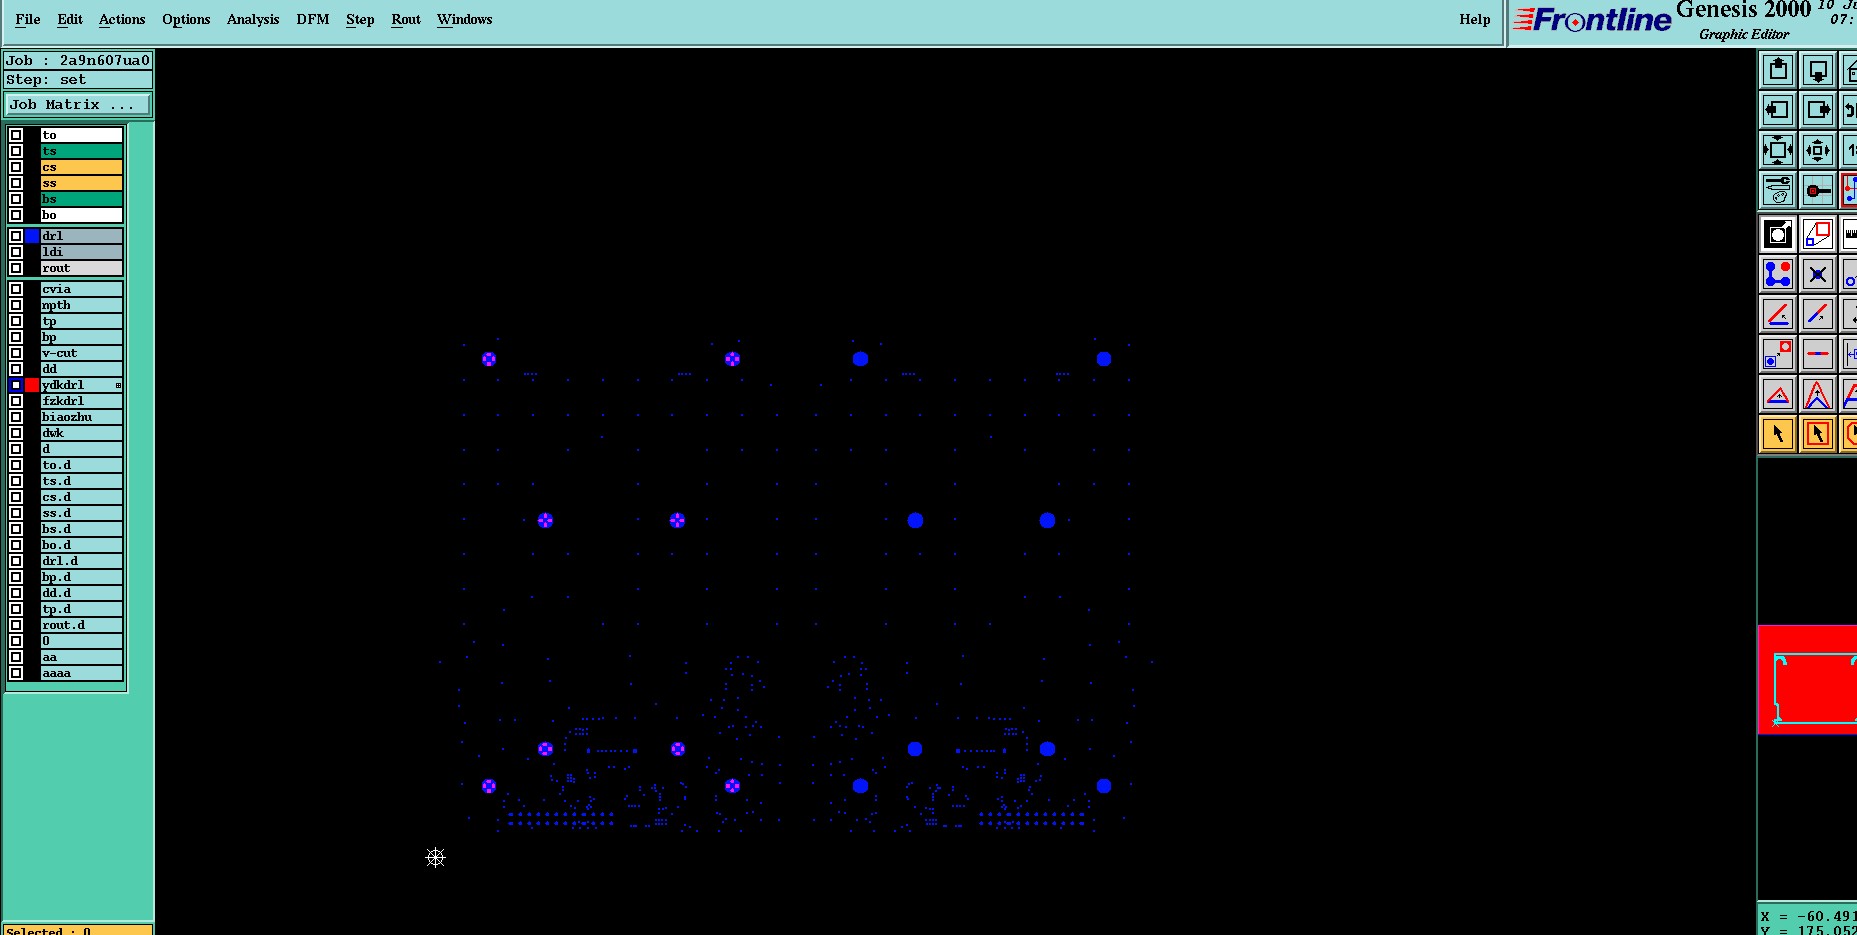Screen dimensions: 1857x935
Task: Click the blue color swatch beside drl
Action: click(x=32, y=236)
